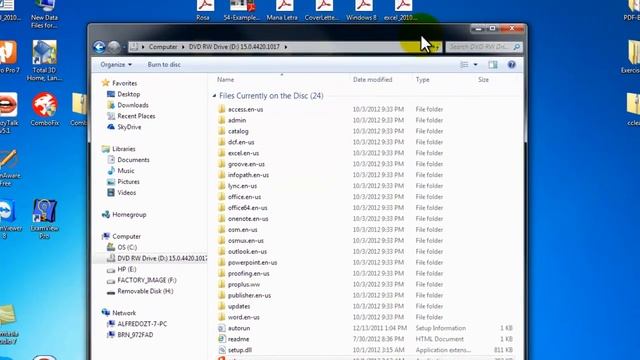This screenshot has width=640, height=360.
Task: Select the autorun setup information file
Action: (239, 329)
